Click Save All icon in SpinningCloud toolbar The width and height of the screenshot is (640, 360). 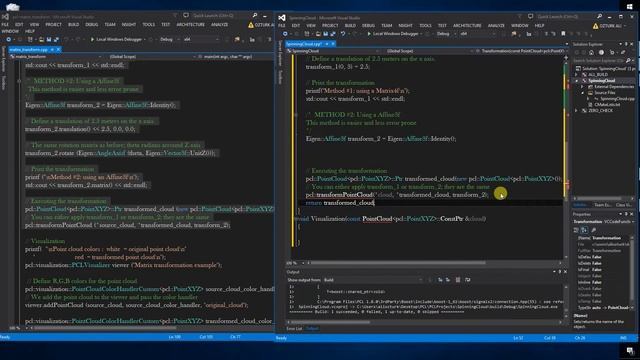[x=333, y=33]
